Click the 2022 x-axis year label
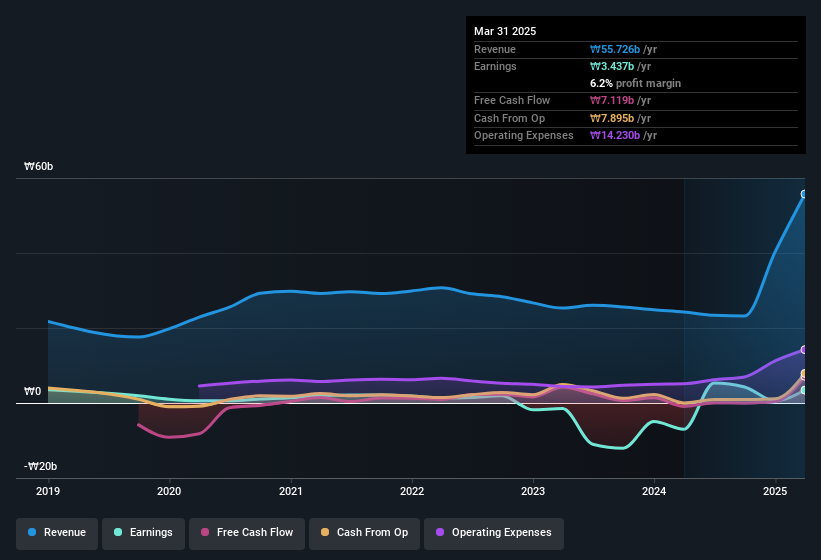 [x=412, y=491]
